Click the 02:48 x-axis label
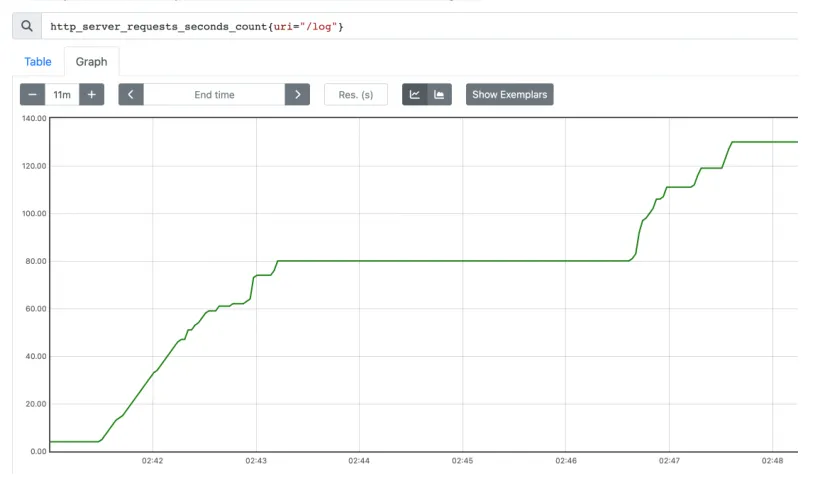This screenshot has height=481, width=821. [x=772, y=461]
